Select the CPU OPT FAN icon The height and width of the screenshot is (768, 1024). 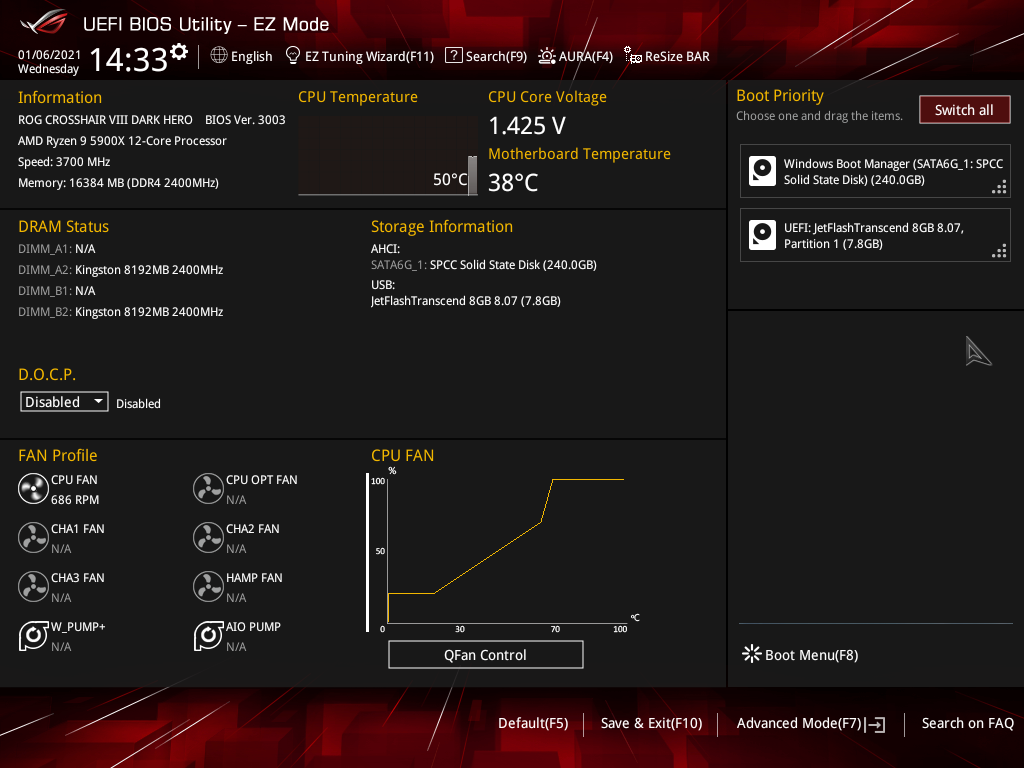(208, 488)
